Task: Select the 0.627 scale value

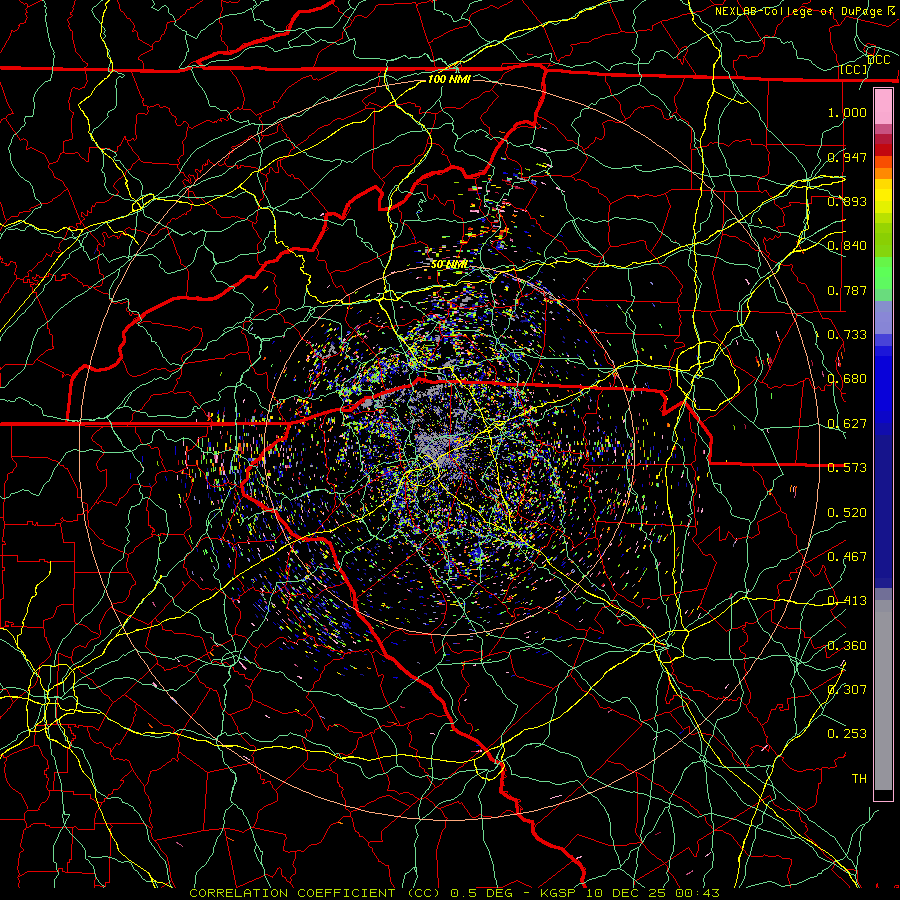Action: 847,424
